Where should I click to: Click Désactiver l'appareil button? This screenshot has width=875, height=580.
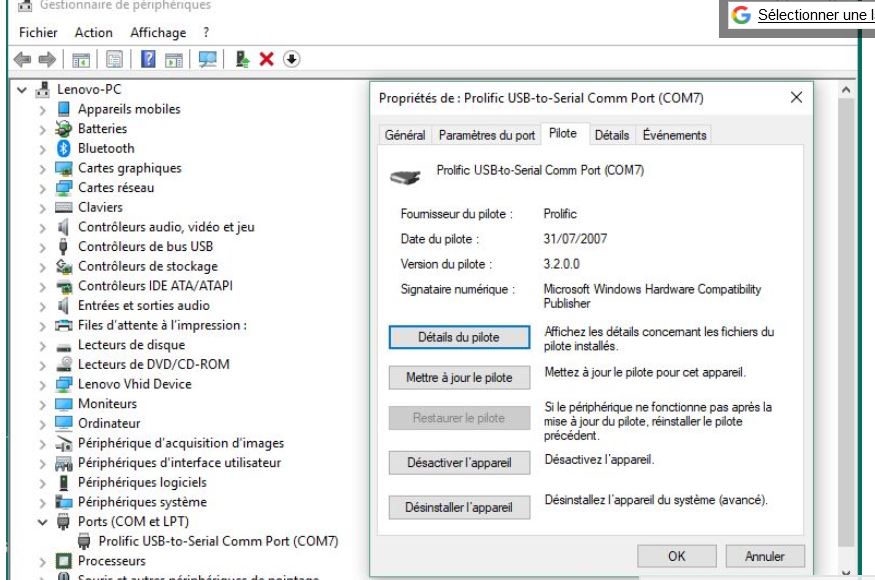click(x=459, y=463)
